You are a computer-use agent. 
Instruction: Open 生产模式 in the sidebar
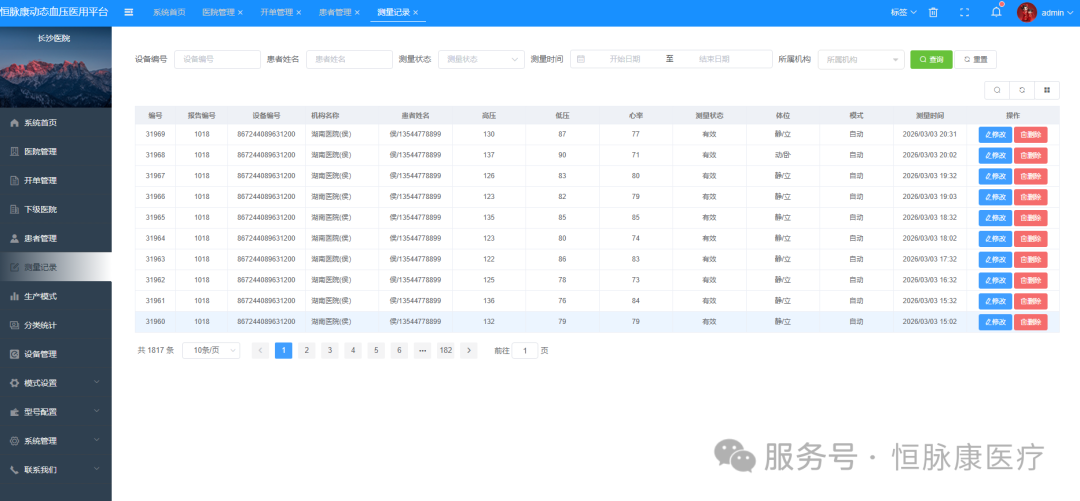point(56,296)
